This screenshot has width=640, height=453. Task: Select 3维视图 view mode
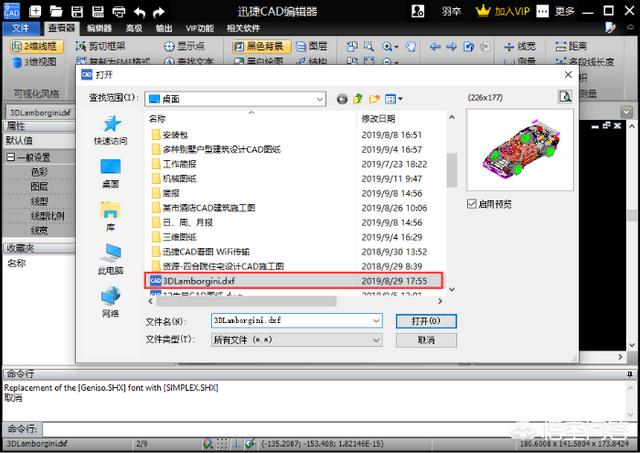34,62
